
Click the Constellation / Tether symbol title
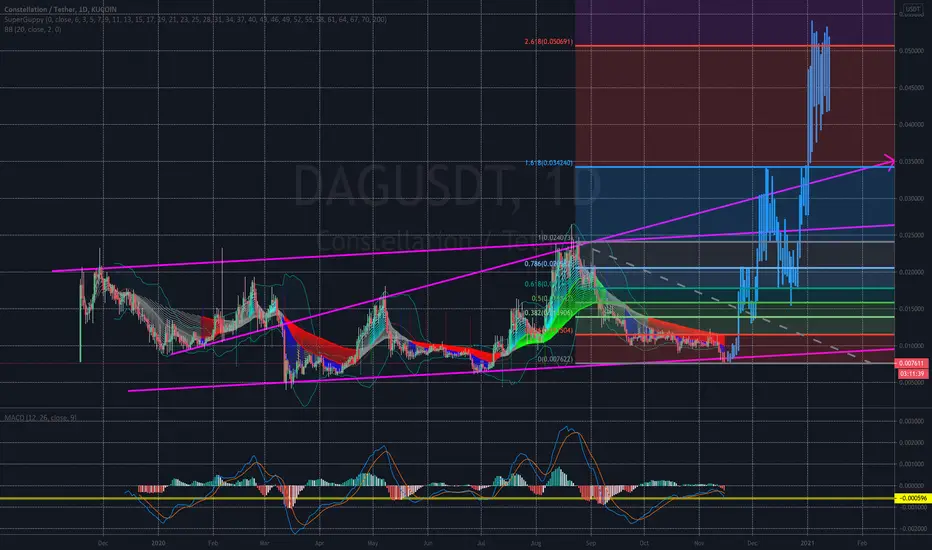click(x=61, y=9)
